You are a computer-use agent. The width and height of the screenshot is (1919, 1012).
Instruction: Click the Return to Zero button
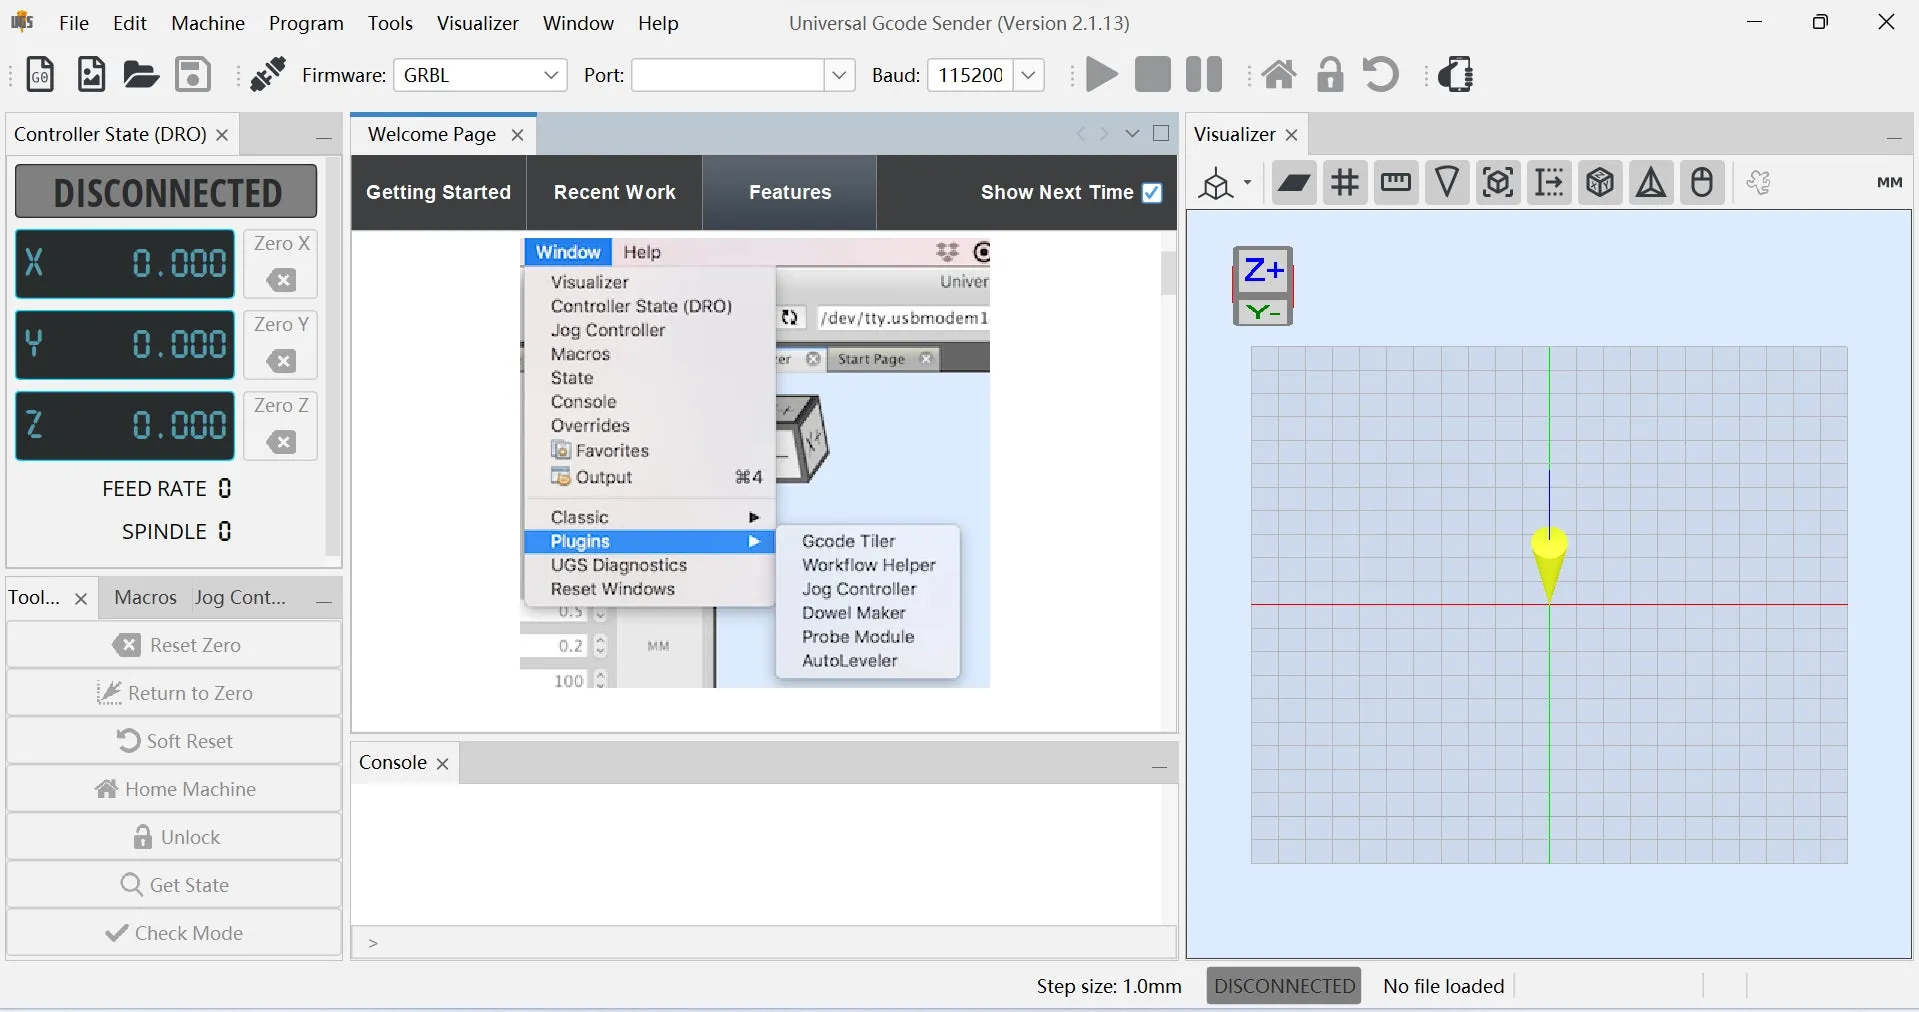174,693
